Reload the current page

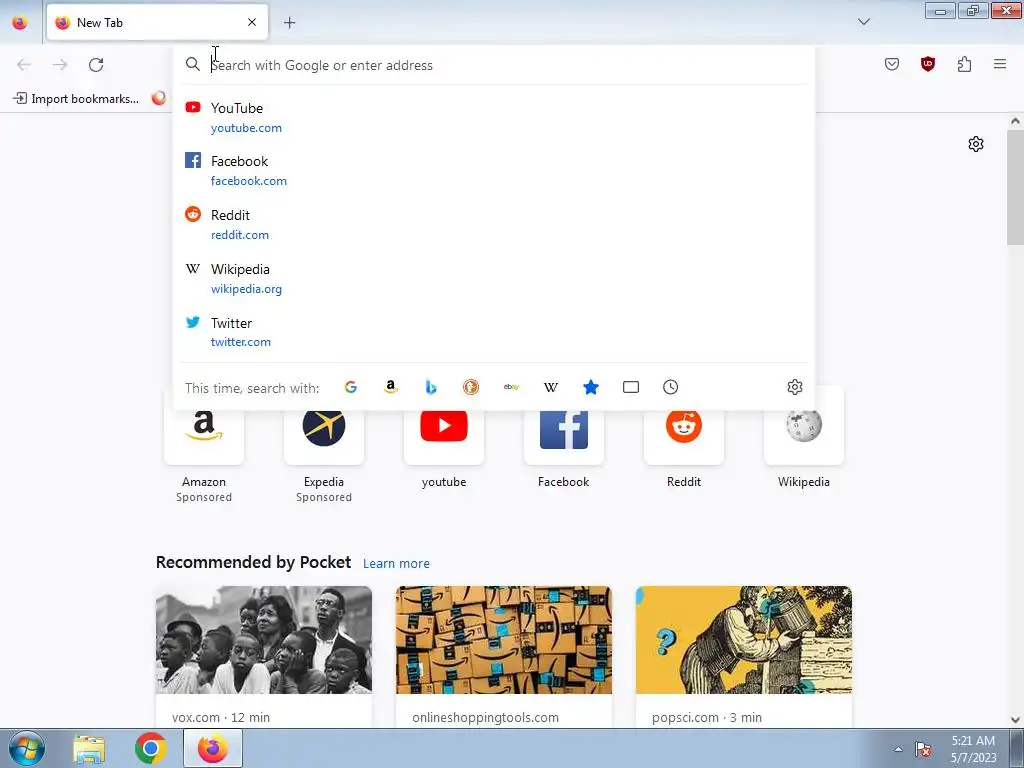96,65
